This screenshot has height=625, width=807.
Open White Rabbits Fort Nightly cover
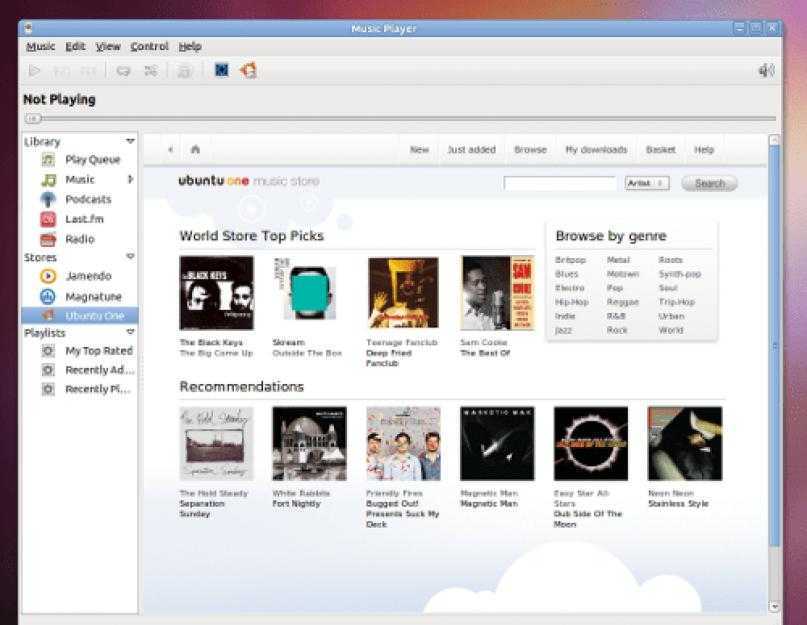pyautogui.click(x=309, y=443)
